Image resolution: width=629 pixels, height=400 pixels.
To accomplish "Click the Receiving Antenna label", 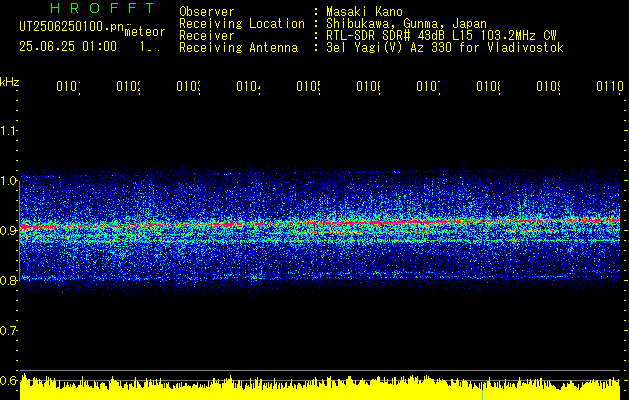I will [238, 48].
